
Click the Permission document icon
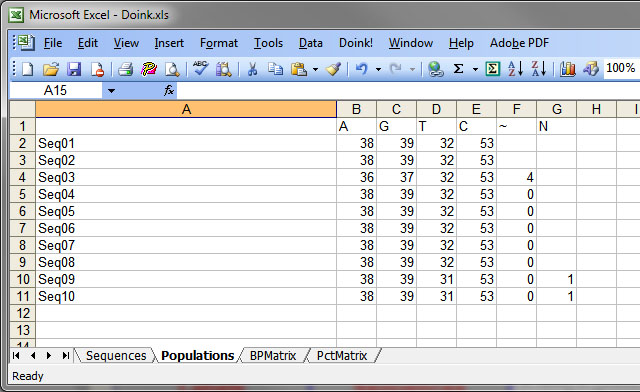(98, 69)
